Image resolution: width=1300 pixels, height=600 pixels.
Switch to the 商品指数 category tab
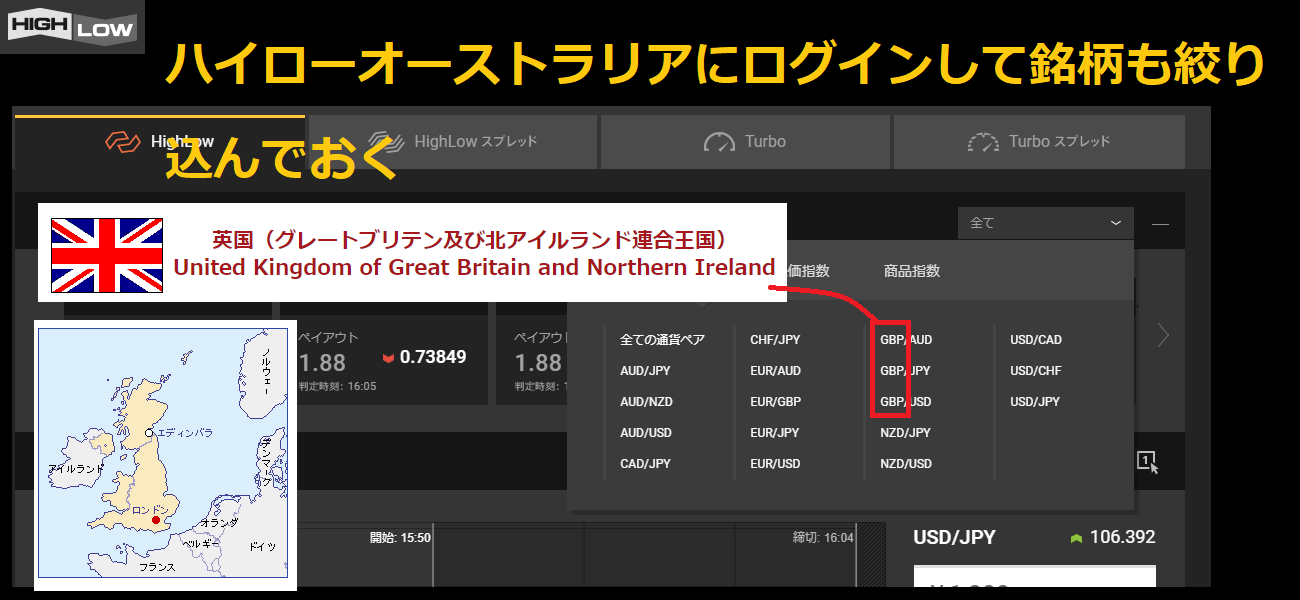point(911,271)
